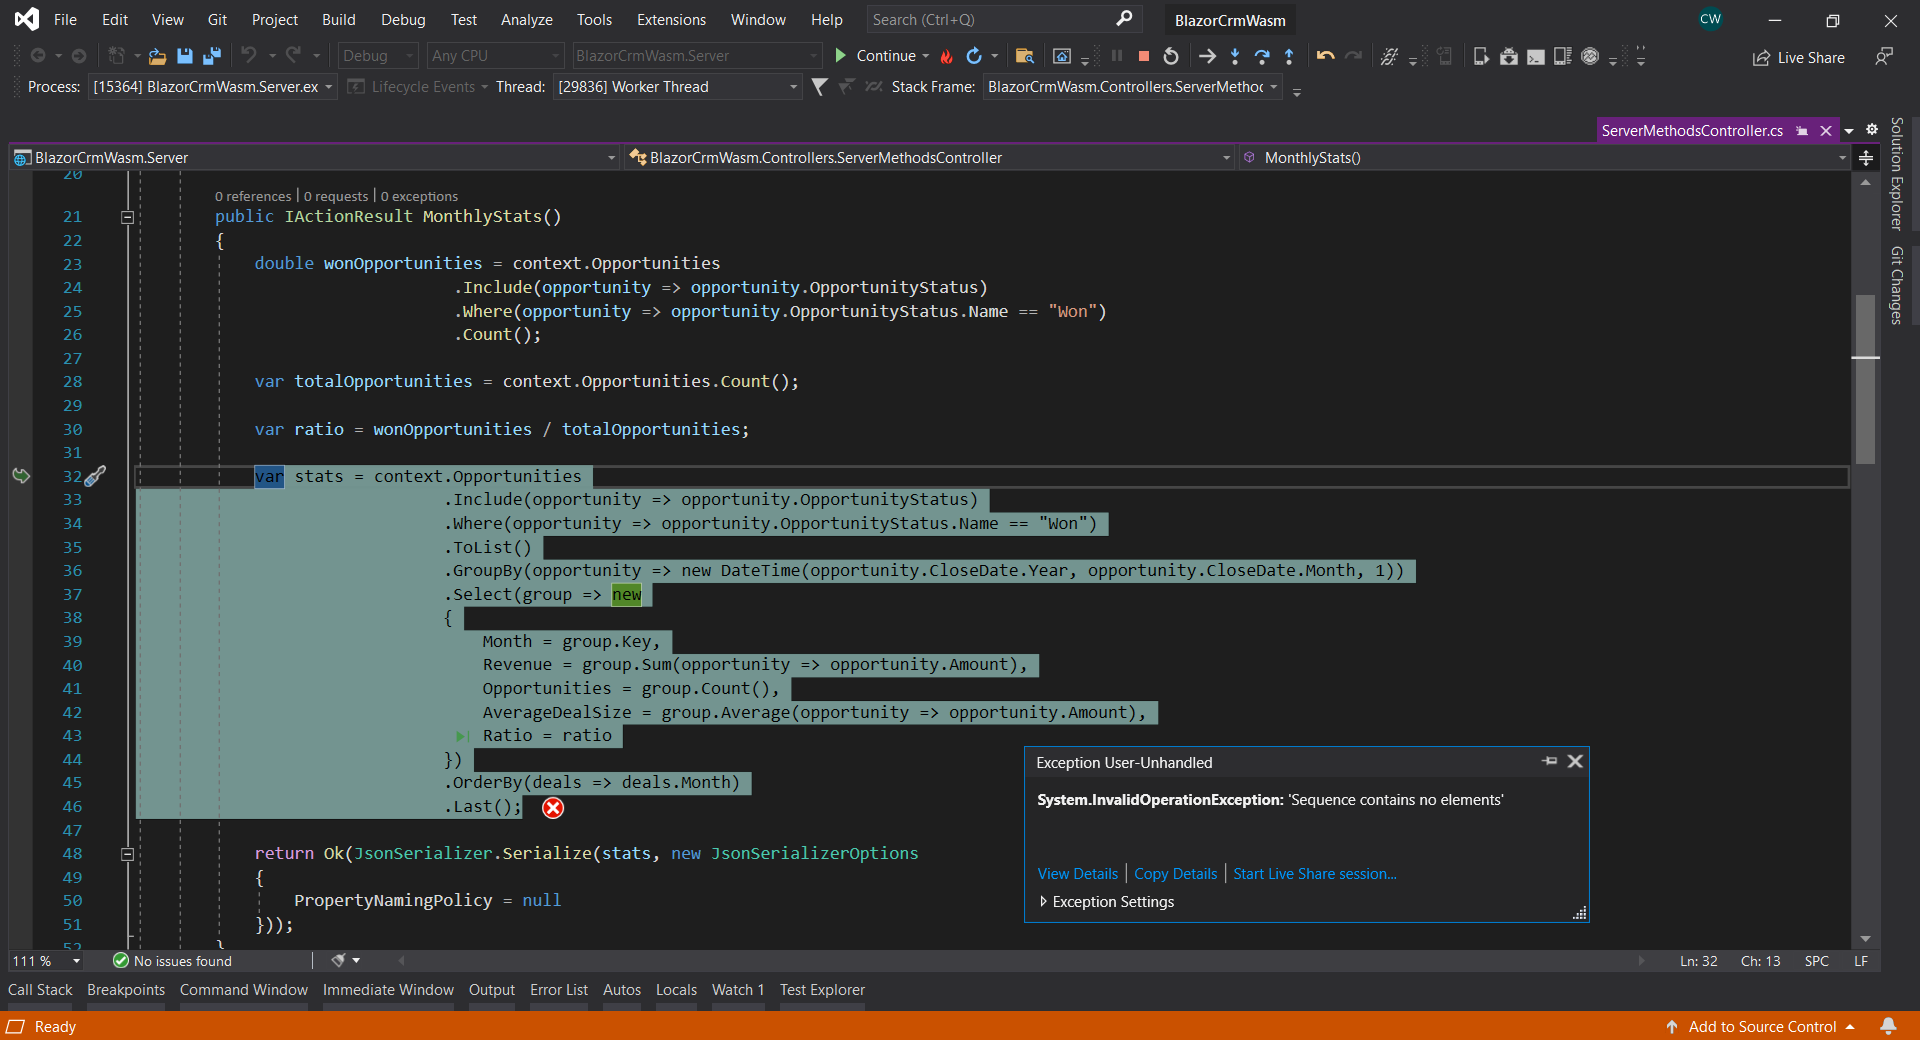The width and height of the screenshot is (1920, 1040).
Task: Switch to the Watch 1 window
Action: [737, 990]
